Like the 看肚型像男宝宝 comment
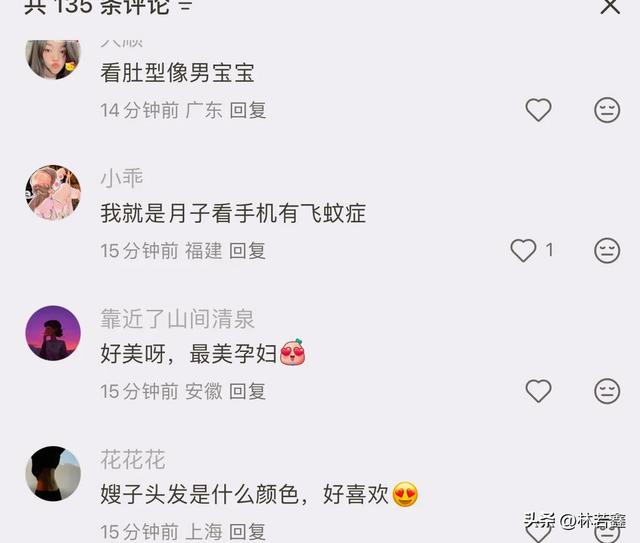This screenshot has width=640, height=543. pos(538,110)
